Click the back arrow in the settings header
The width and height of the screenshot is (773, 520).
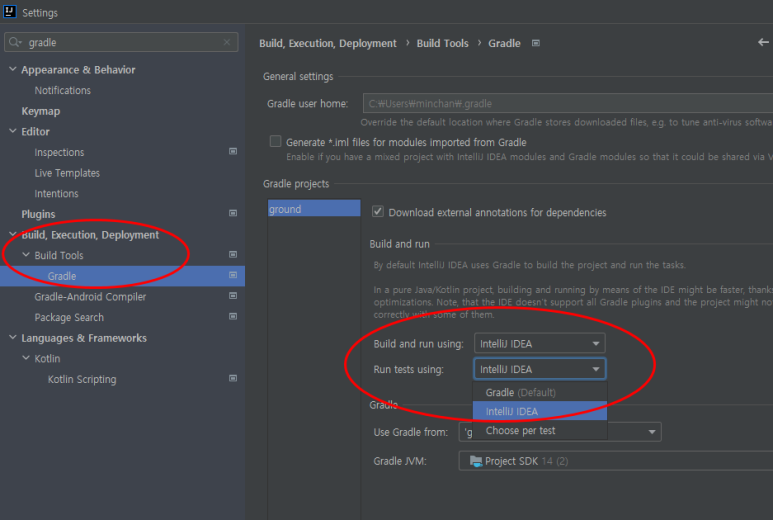point(763,42)
